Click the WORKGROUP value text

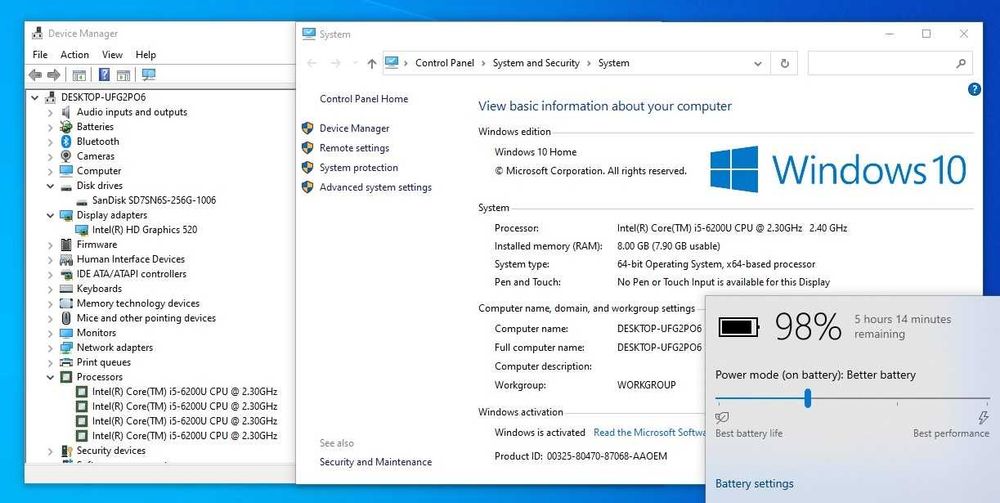coord(646,386)
